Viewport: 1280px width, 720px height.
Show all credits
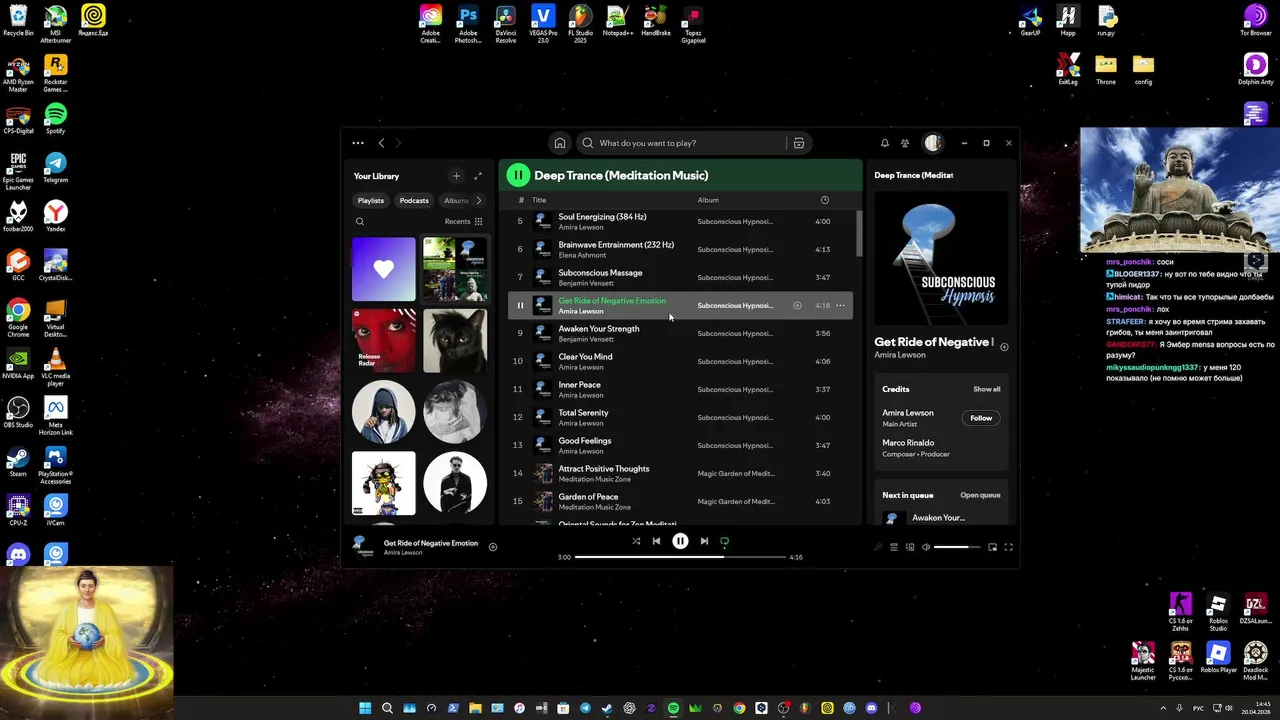click(986, 389)
